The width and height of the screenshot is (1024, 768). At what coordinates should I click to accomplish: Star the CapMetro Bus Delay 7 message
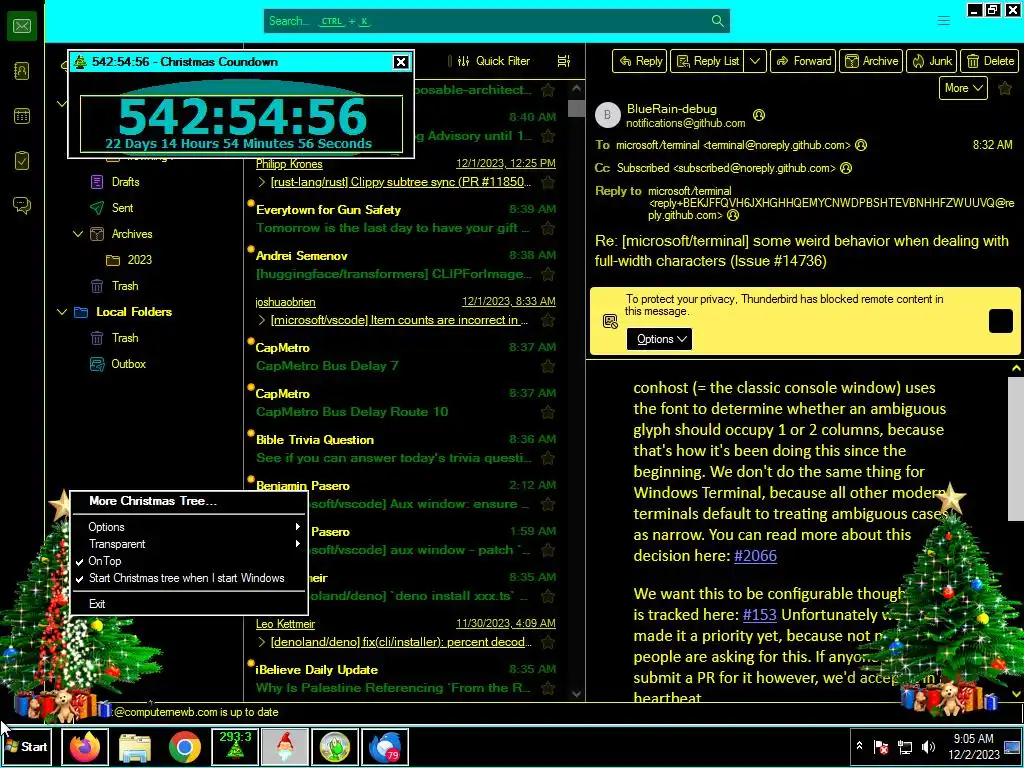[547, 366]
